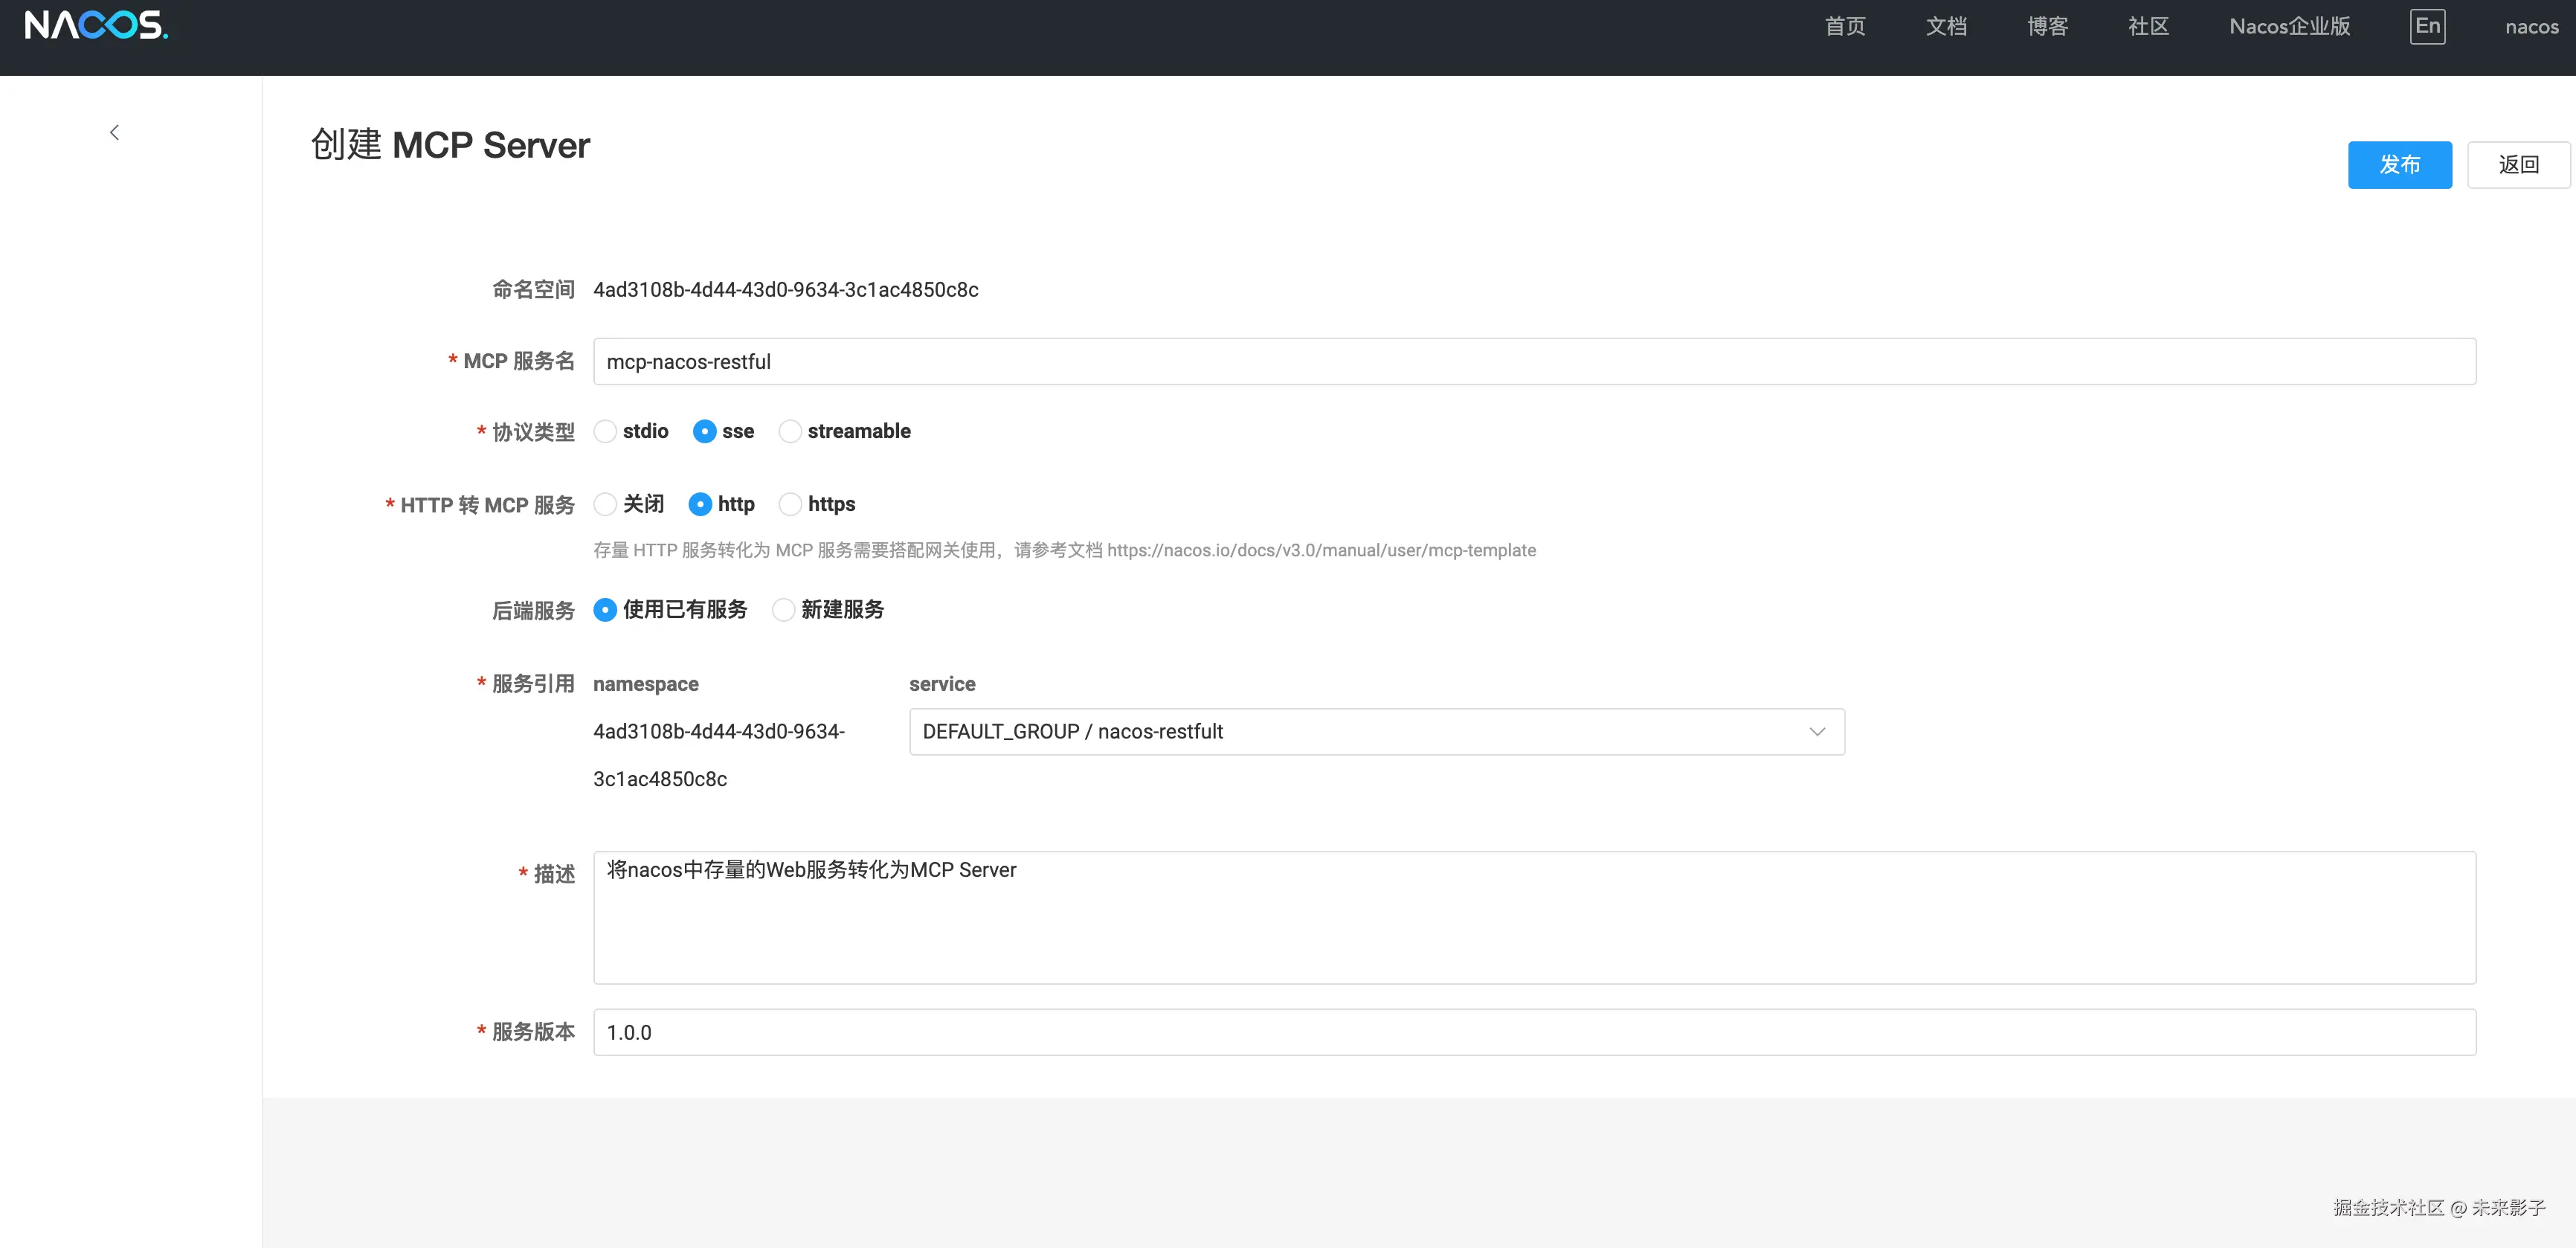This screenshot has height=1248, width=2576.
Task: Select stdio protocol type
Action: pyautogui.click(x=605, y=431)
